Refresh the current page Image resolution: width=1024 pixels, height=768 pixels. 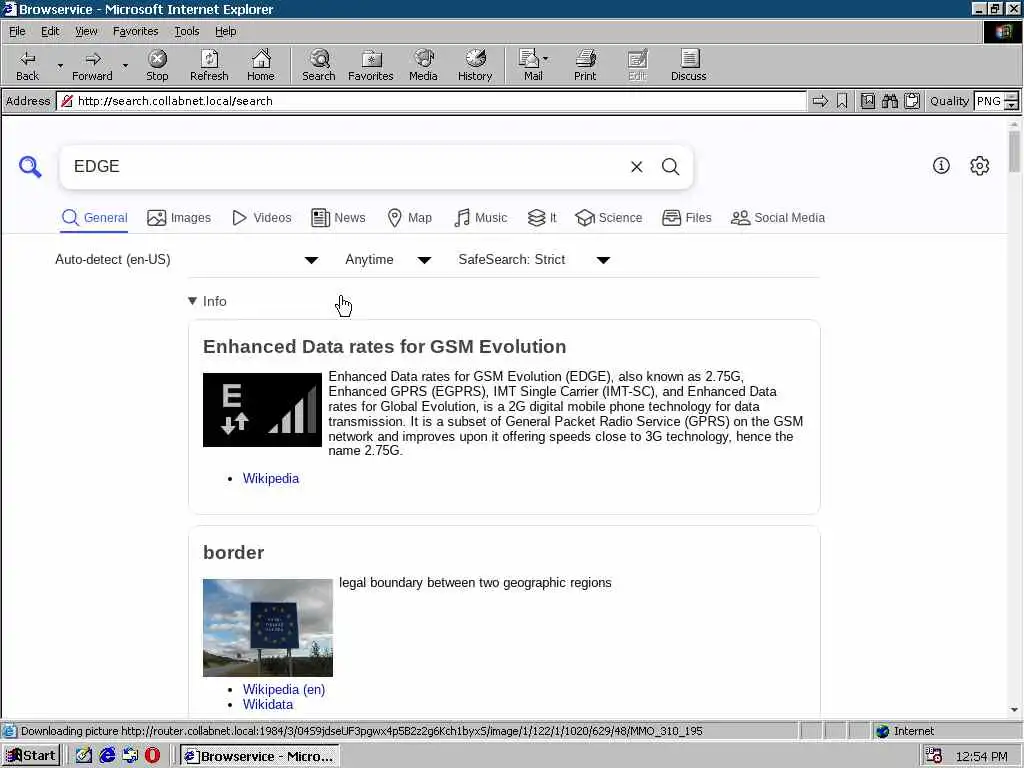209,65
